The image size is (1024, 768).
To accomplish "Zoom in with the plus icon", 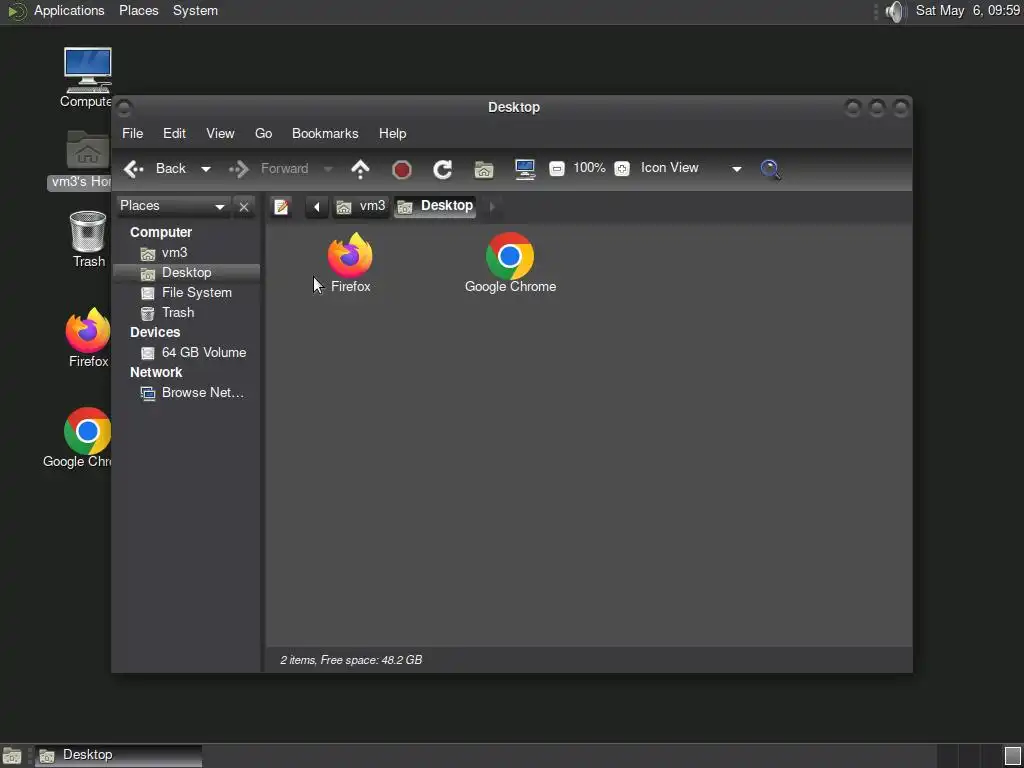I will [x=622, y=169].
